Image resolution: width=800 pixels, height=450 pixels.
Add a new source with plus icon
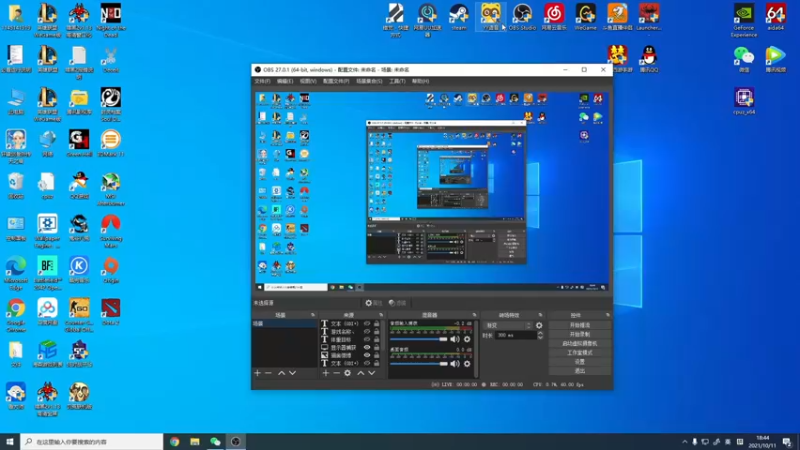(326, 373)
